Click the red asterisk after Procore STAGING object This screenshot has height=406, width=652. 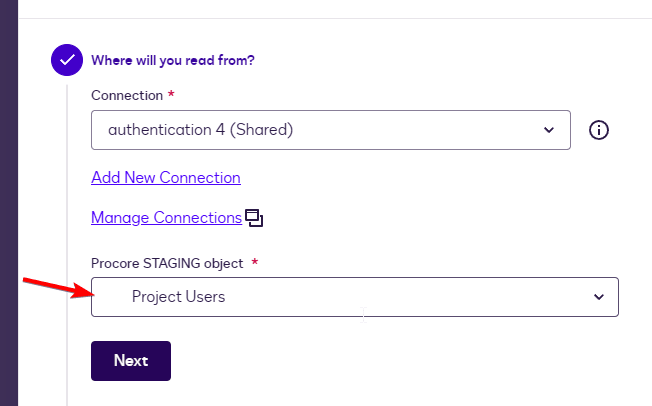click(254, 262)
